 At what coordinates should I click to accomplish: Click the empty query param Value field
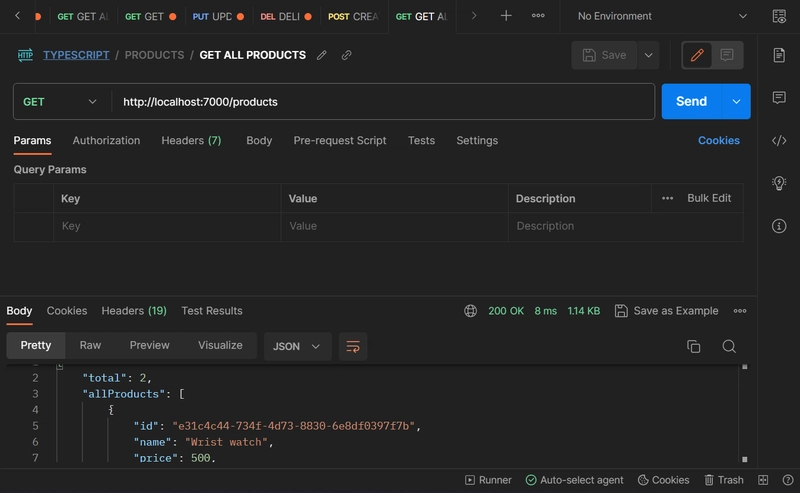394,226
